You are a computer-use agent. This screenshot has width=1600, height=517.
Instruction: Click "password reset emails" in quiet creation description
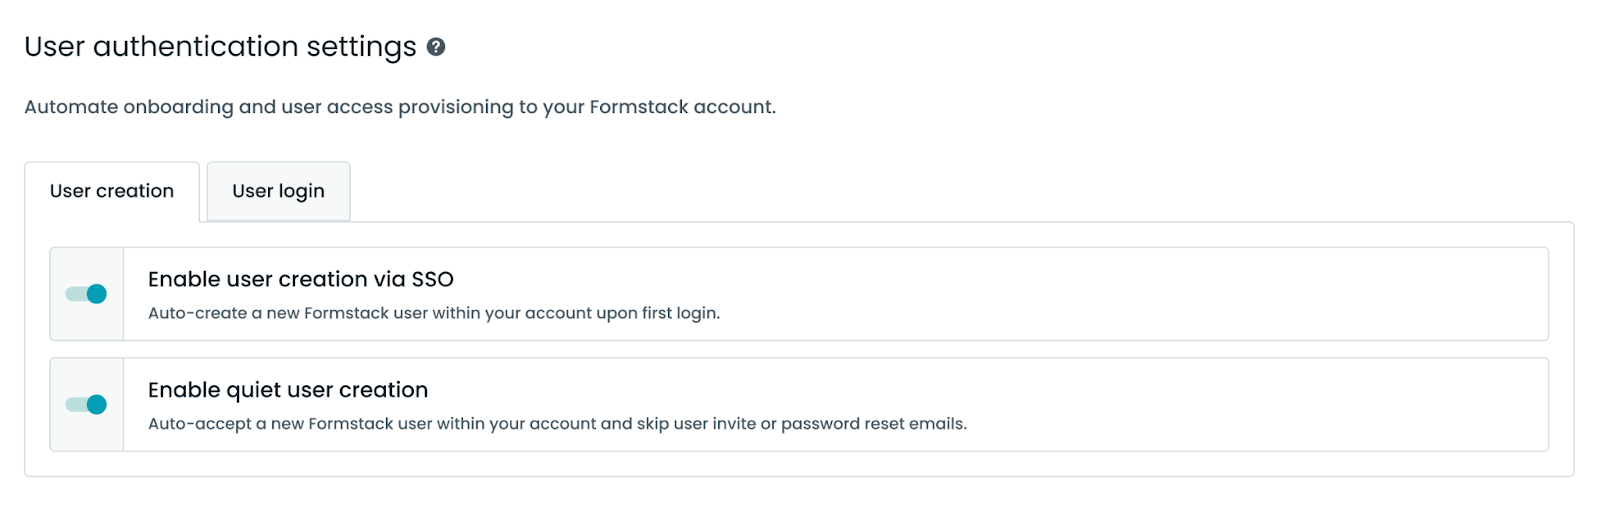point(873,424)
